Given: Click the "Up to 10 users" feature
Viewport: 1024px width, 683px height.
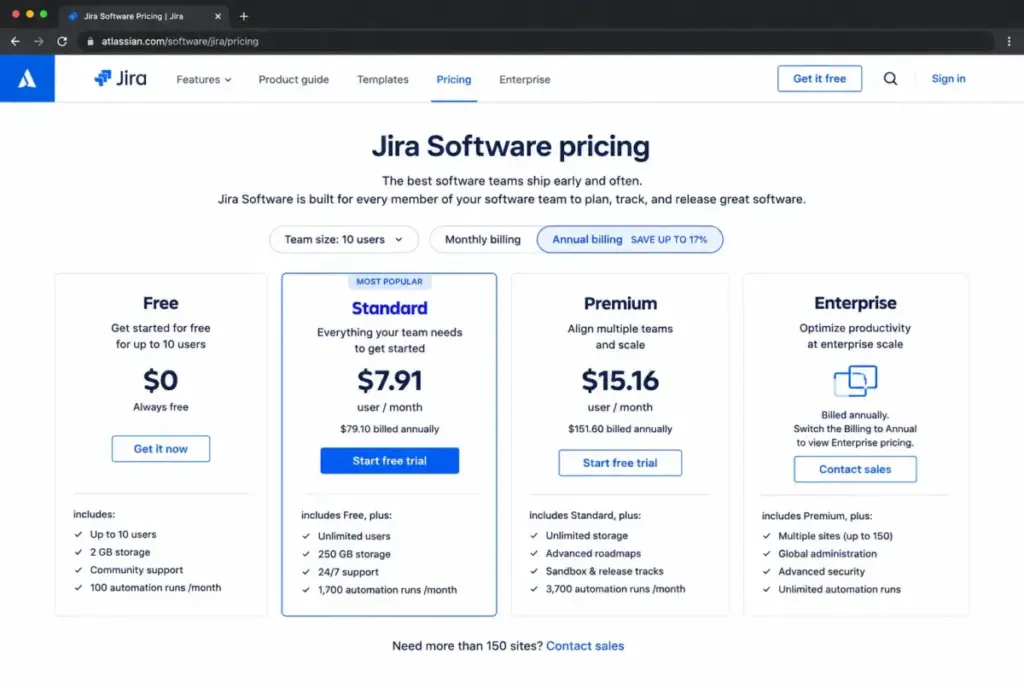Looking at the screenshot, I should [123, 534].
